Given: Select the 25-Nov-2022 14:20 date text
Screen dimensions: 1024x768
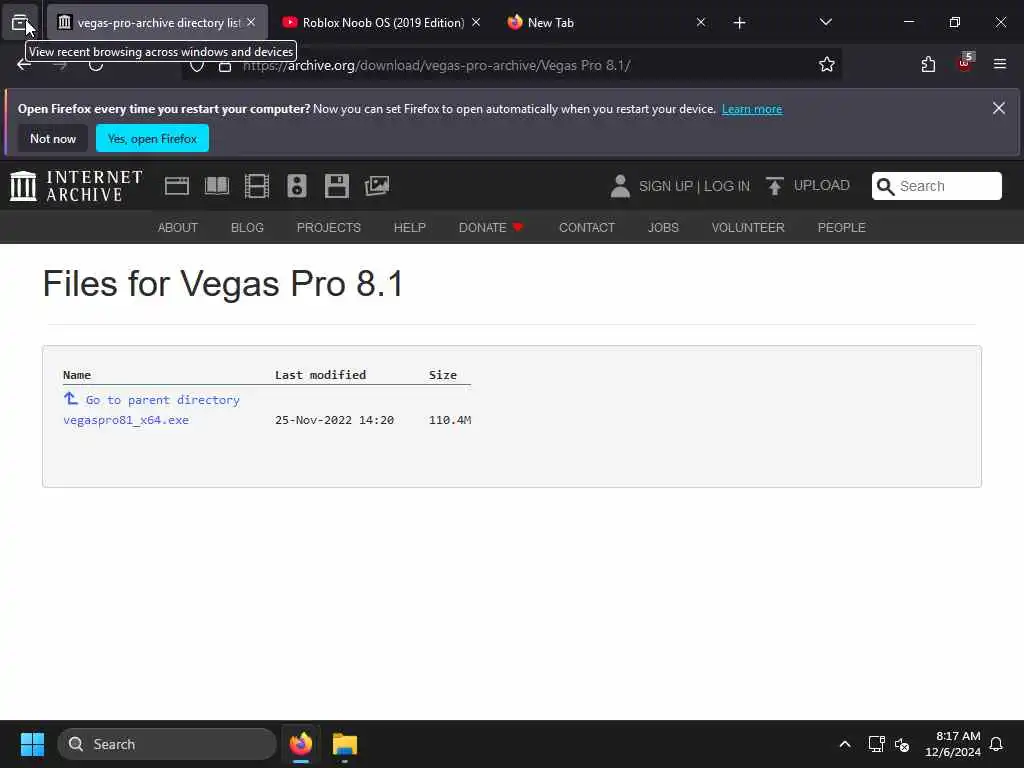Looking at the screenshot, I should [x=334, y=420].
